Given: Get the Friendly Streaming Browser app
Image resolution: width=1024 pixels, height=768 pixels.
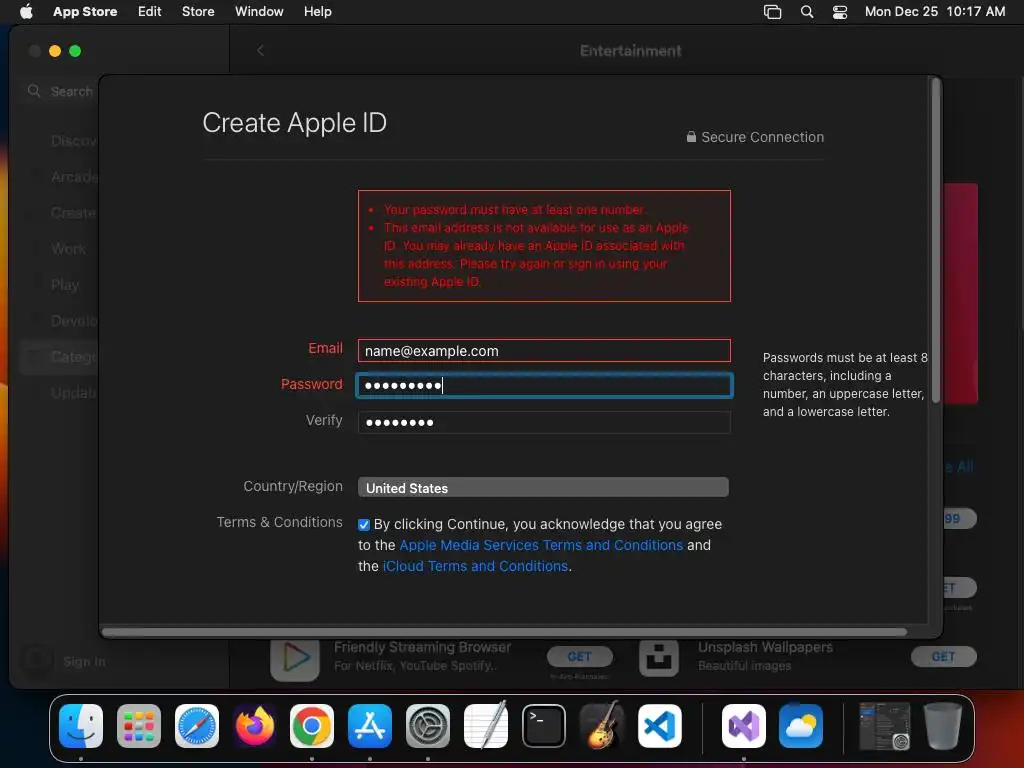Looking at the screenshot, I should pyautogui.click(x=579, y=656).
